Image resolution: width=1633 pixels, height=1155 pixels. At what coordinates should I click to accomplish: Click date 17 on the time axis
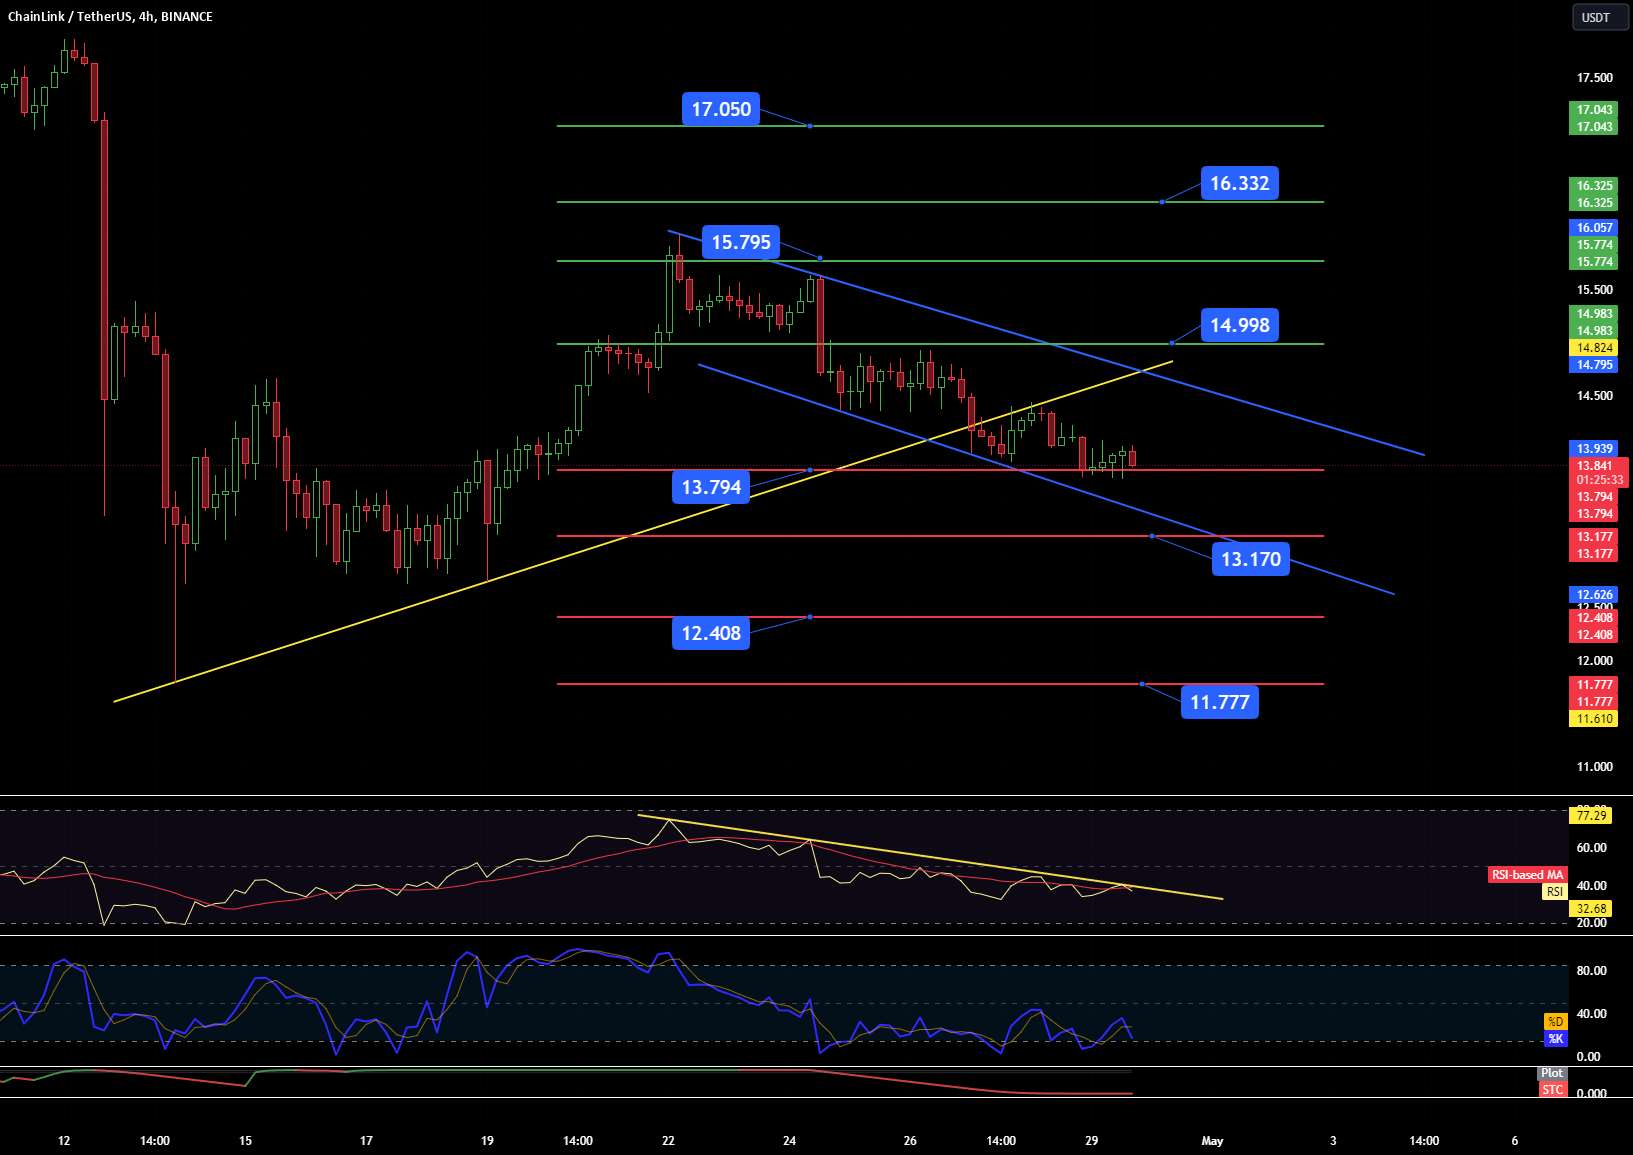(366, 1141)
